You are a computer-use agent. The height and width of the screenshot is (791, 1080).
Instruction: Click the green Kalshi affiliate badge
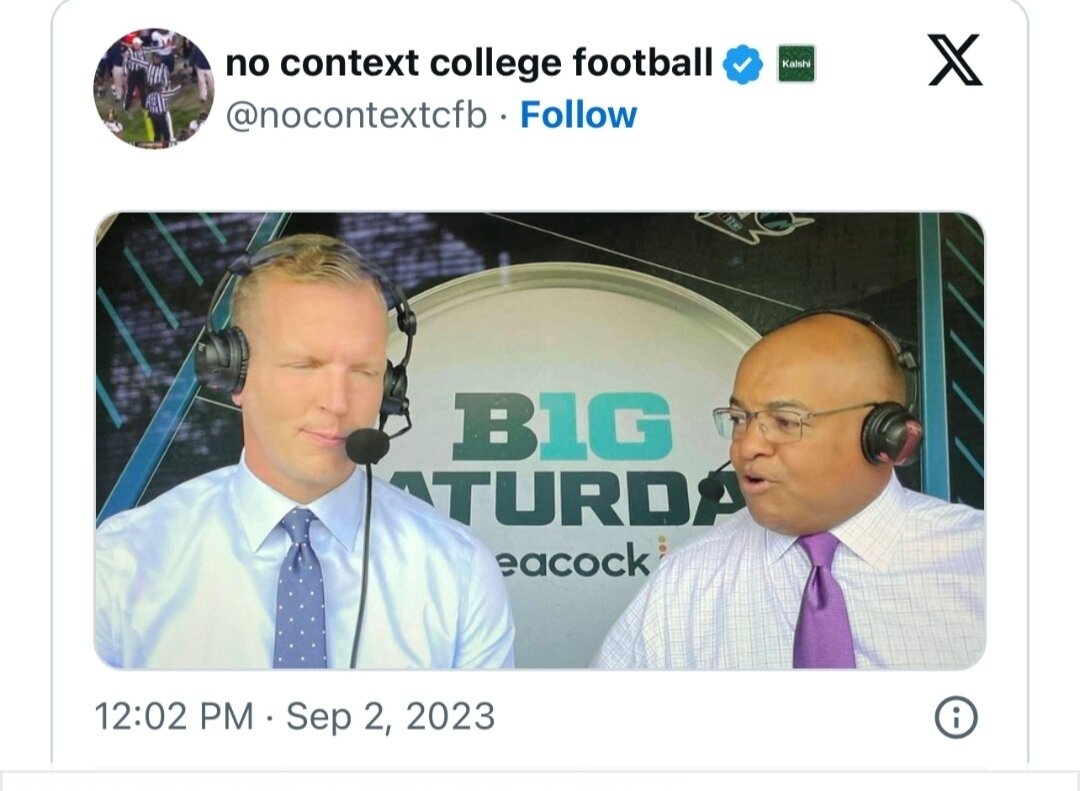click(x=796, y=63)
